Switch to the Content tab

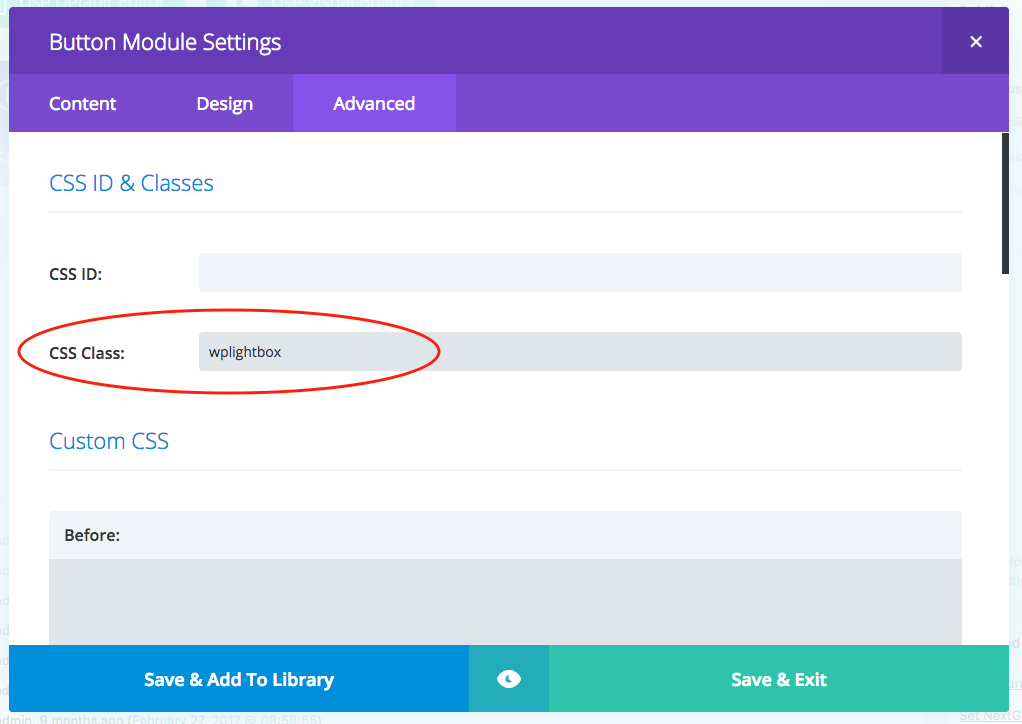(82, 104)
